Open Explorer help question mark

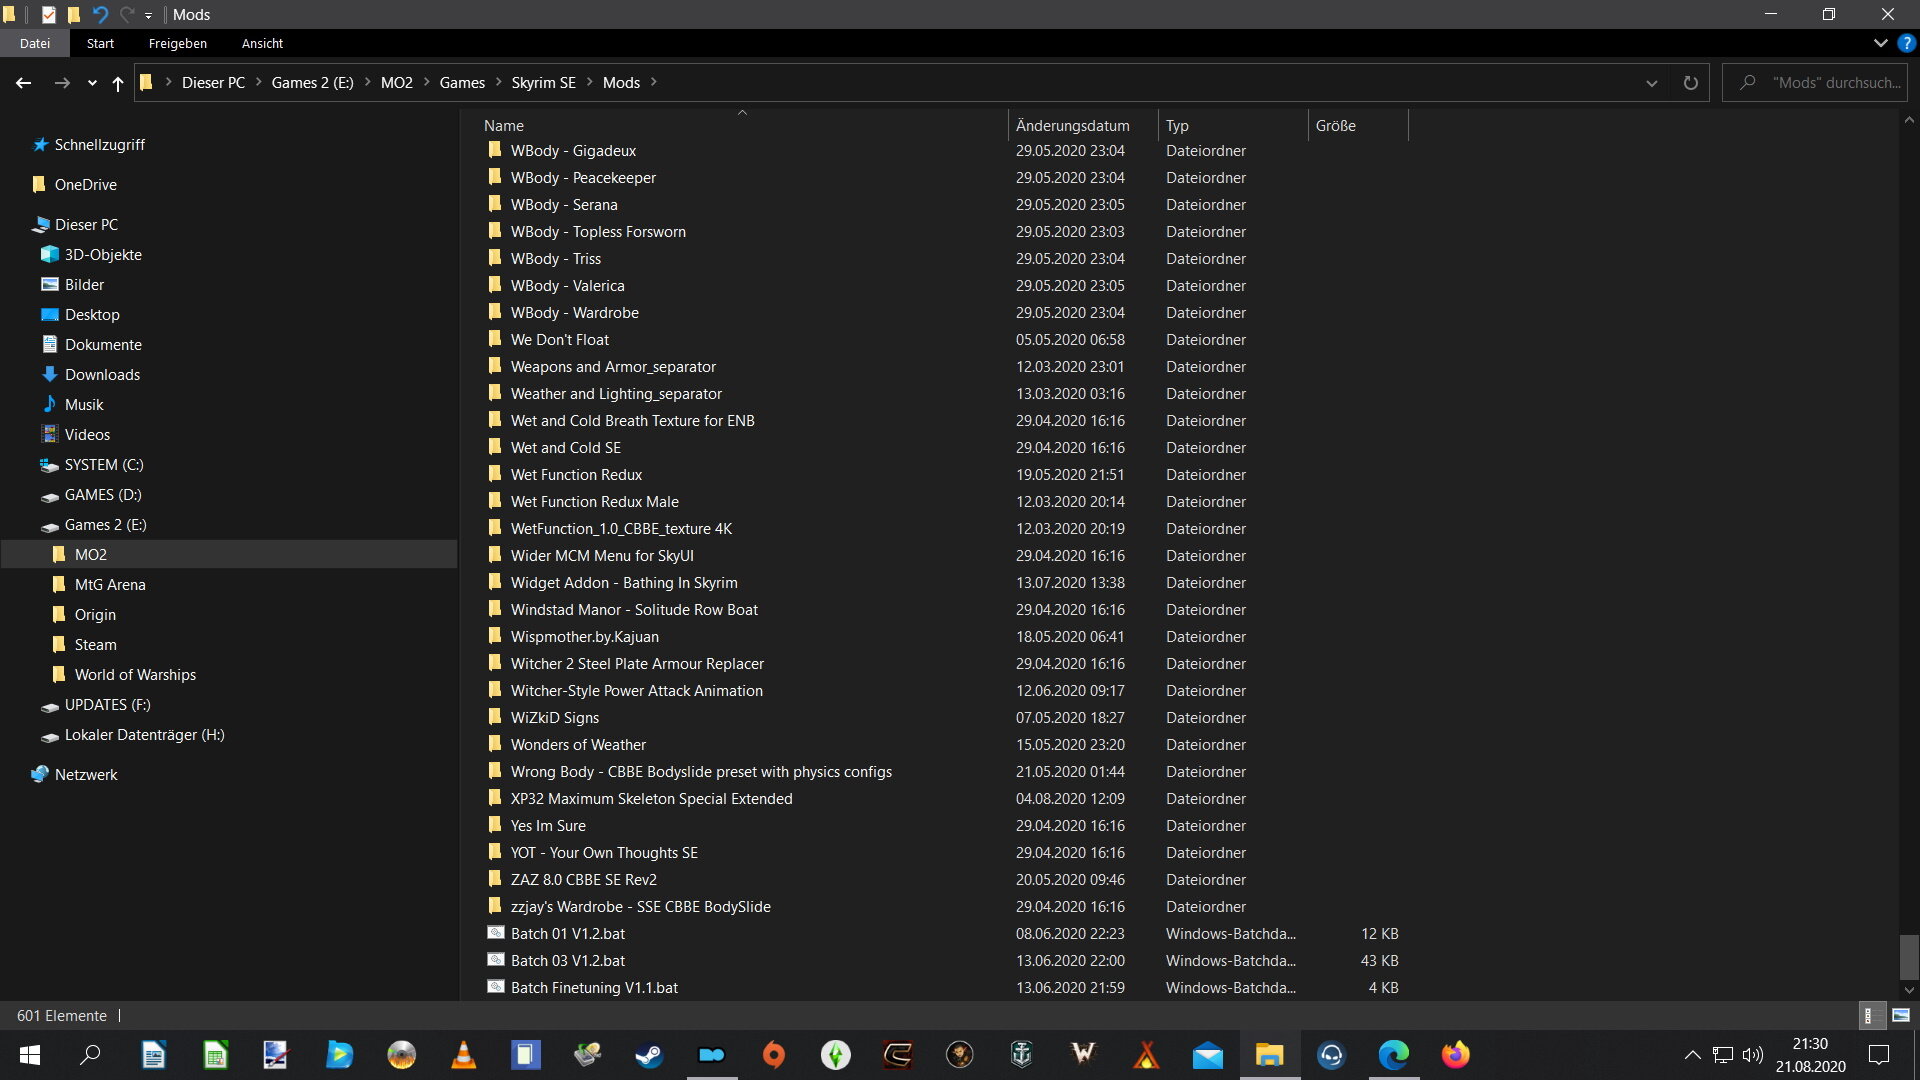pos(1907,43)
